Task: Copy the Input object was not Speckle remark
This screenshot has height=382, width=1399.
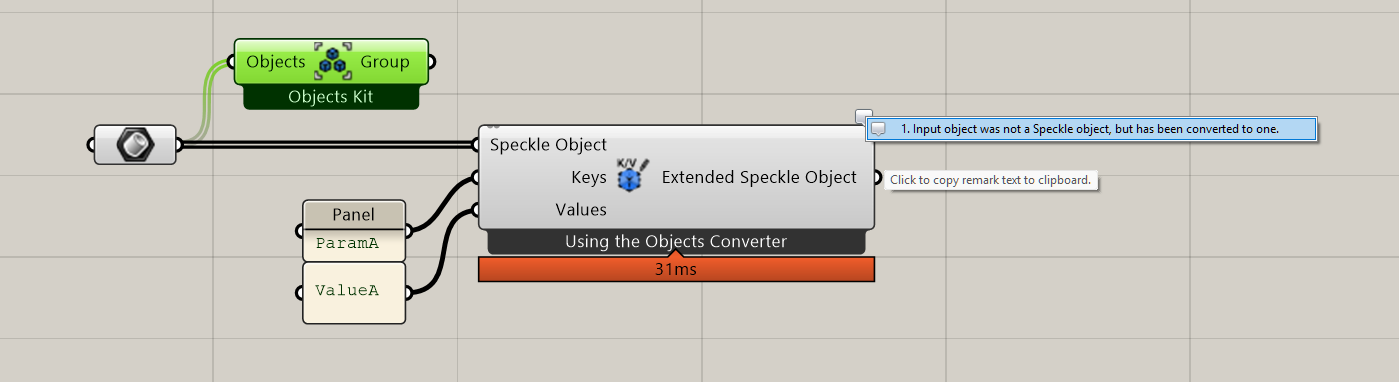Action: (x=1090, y=129)
